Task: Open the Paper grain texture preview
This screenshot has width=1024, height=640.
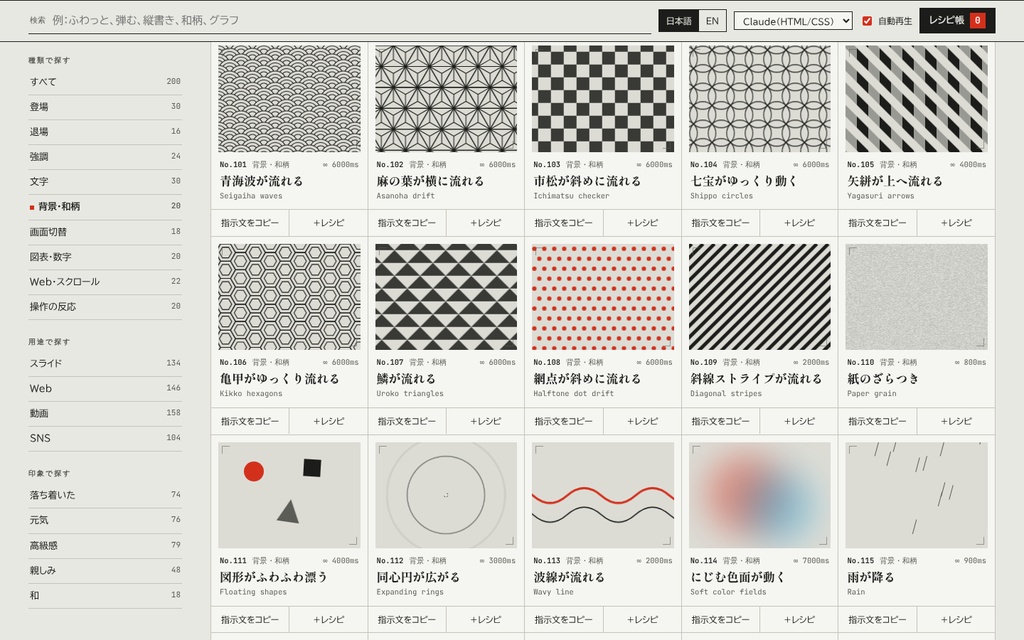Action: coord(916,297)
